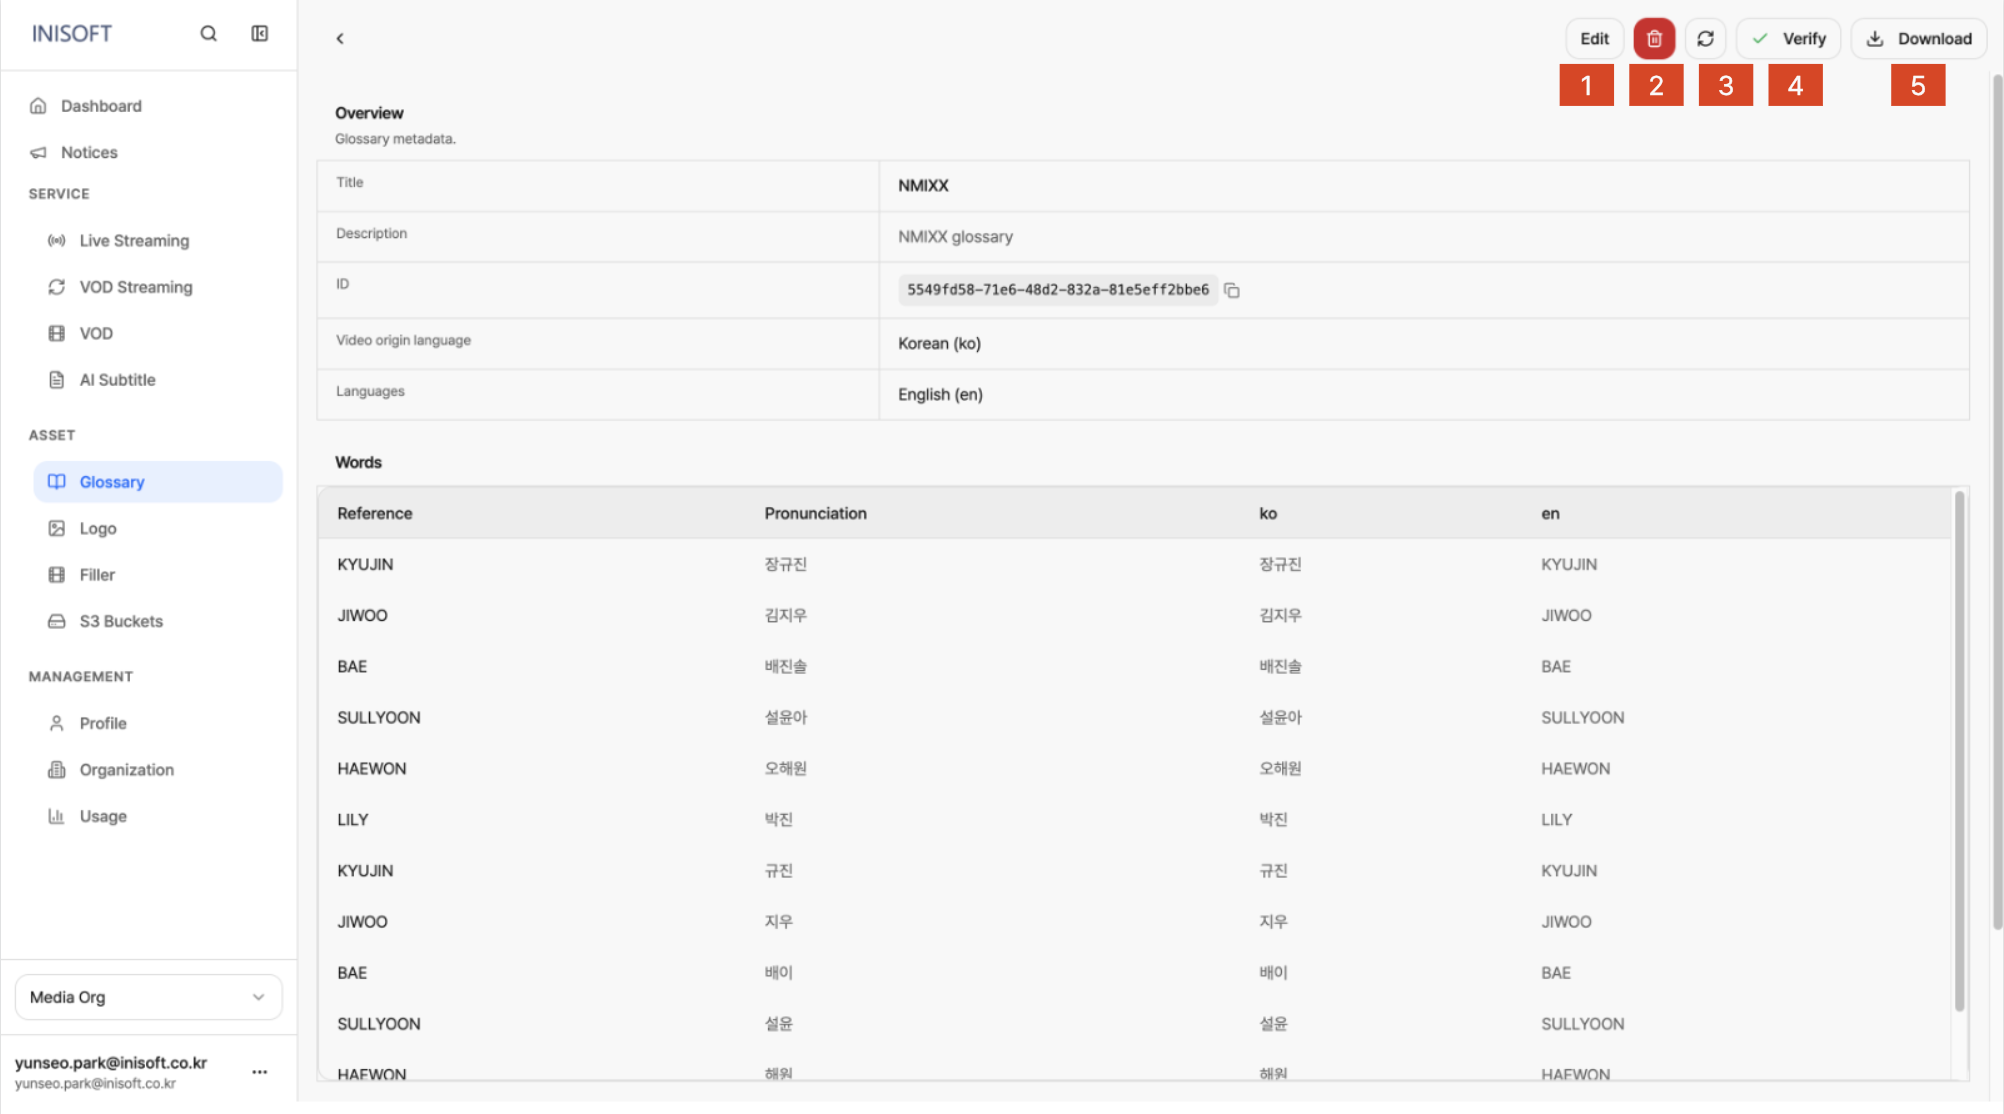The width and height of the screenshot is (2004, 1114).
Task: Open Profile under Management
Action: point(158,723)
